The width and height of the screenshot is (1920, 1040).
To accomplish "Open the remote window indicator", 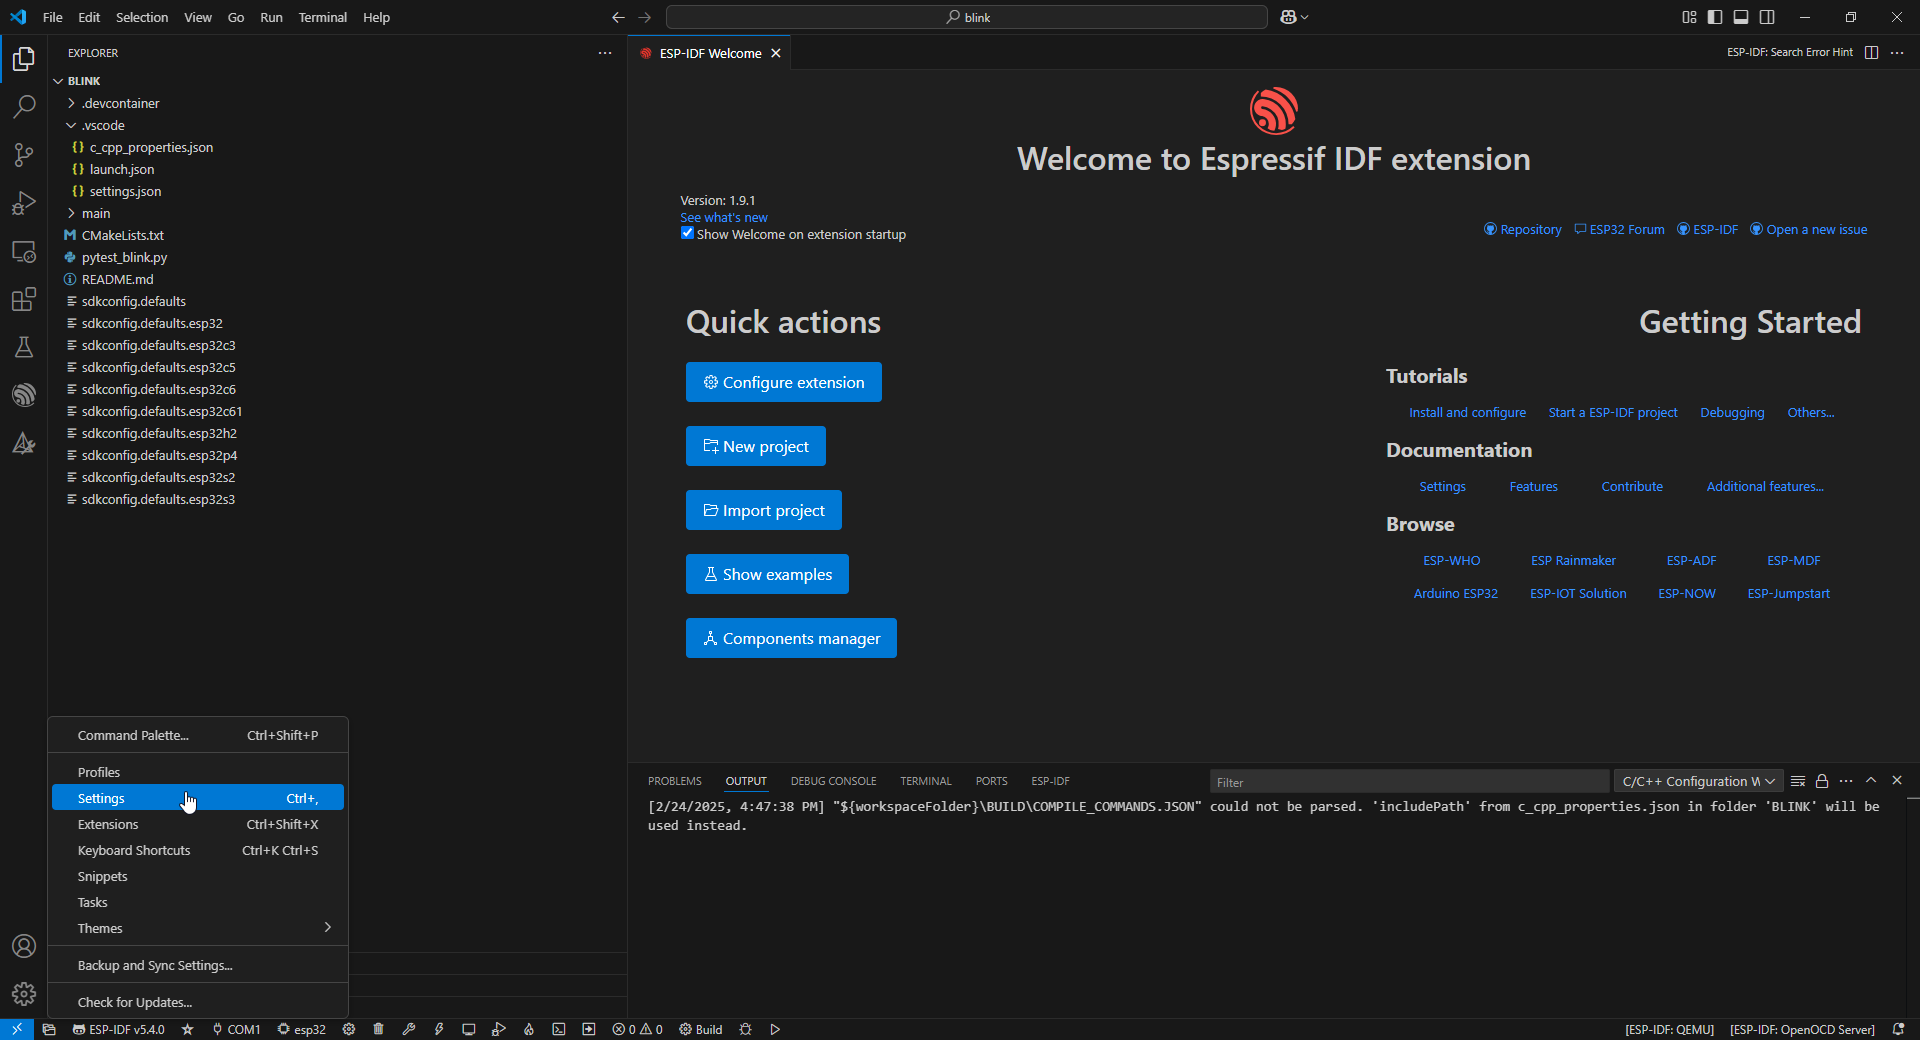I will click(x=17, y=1029).
